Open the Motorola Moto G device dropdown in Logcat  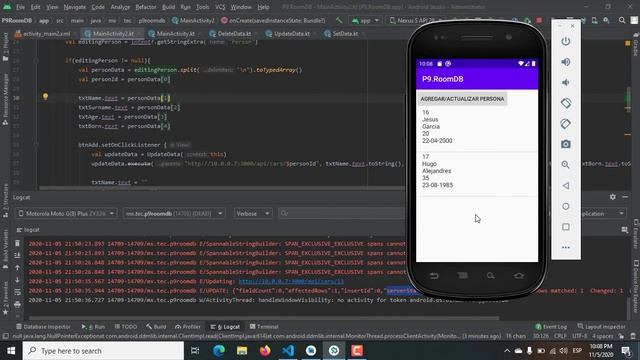pos(67,213)
